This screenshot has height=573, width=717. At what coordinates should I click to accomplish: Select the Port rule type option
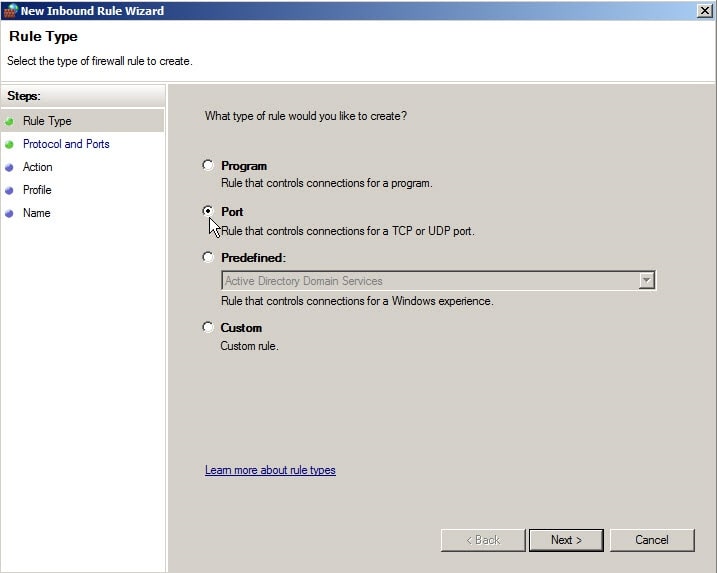pos(208,212)
